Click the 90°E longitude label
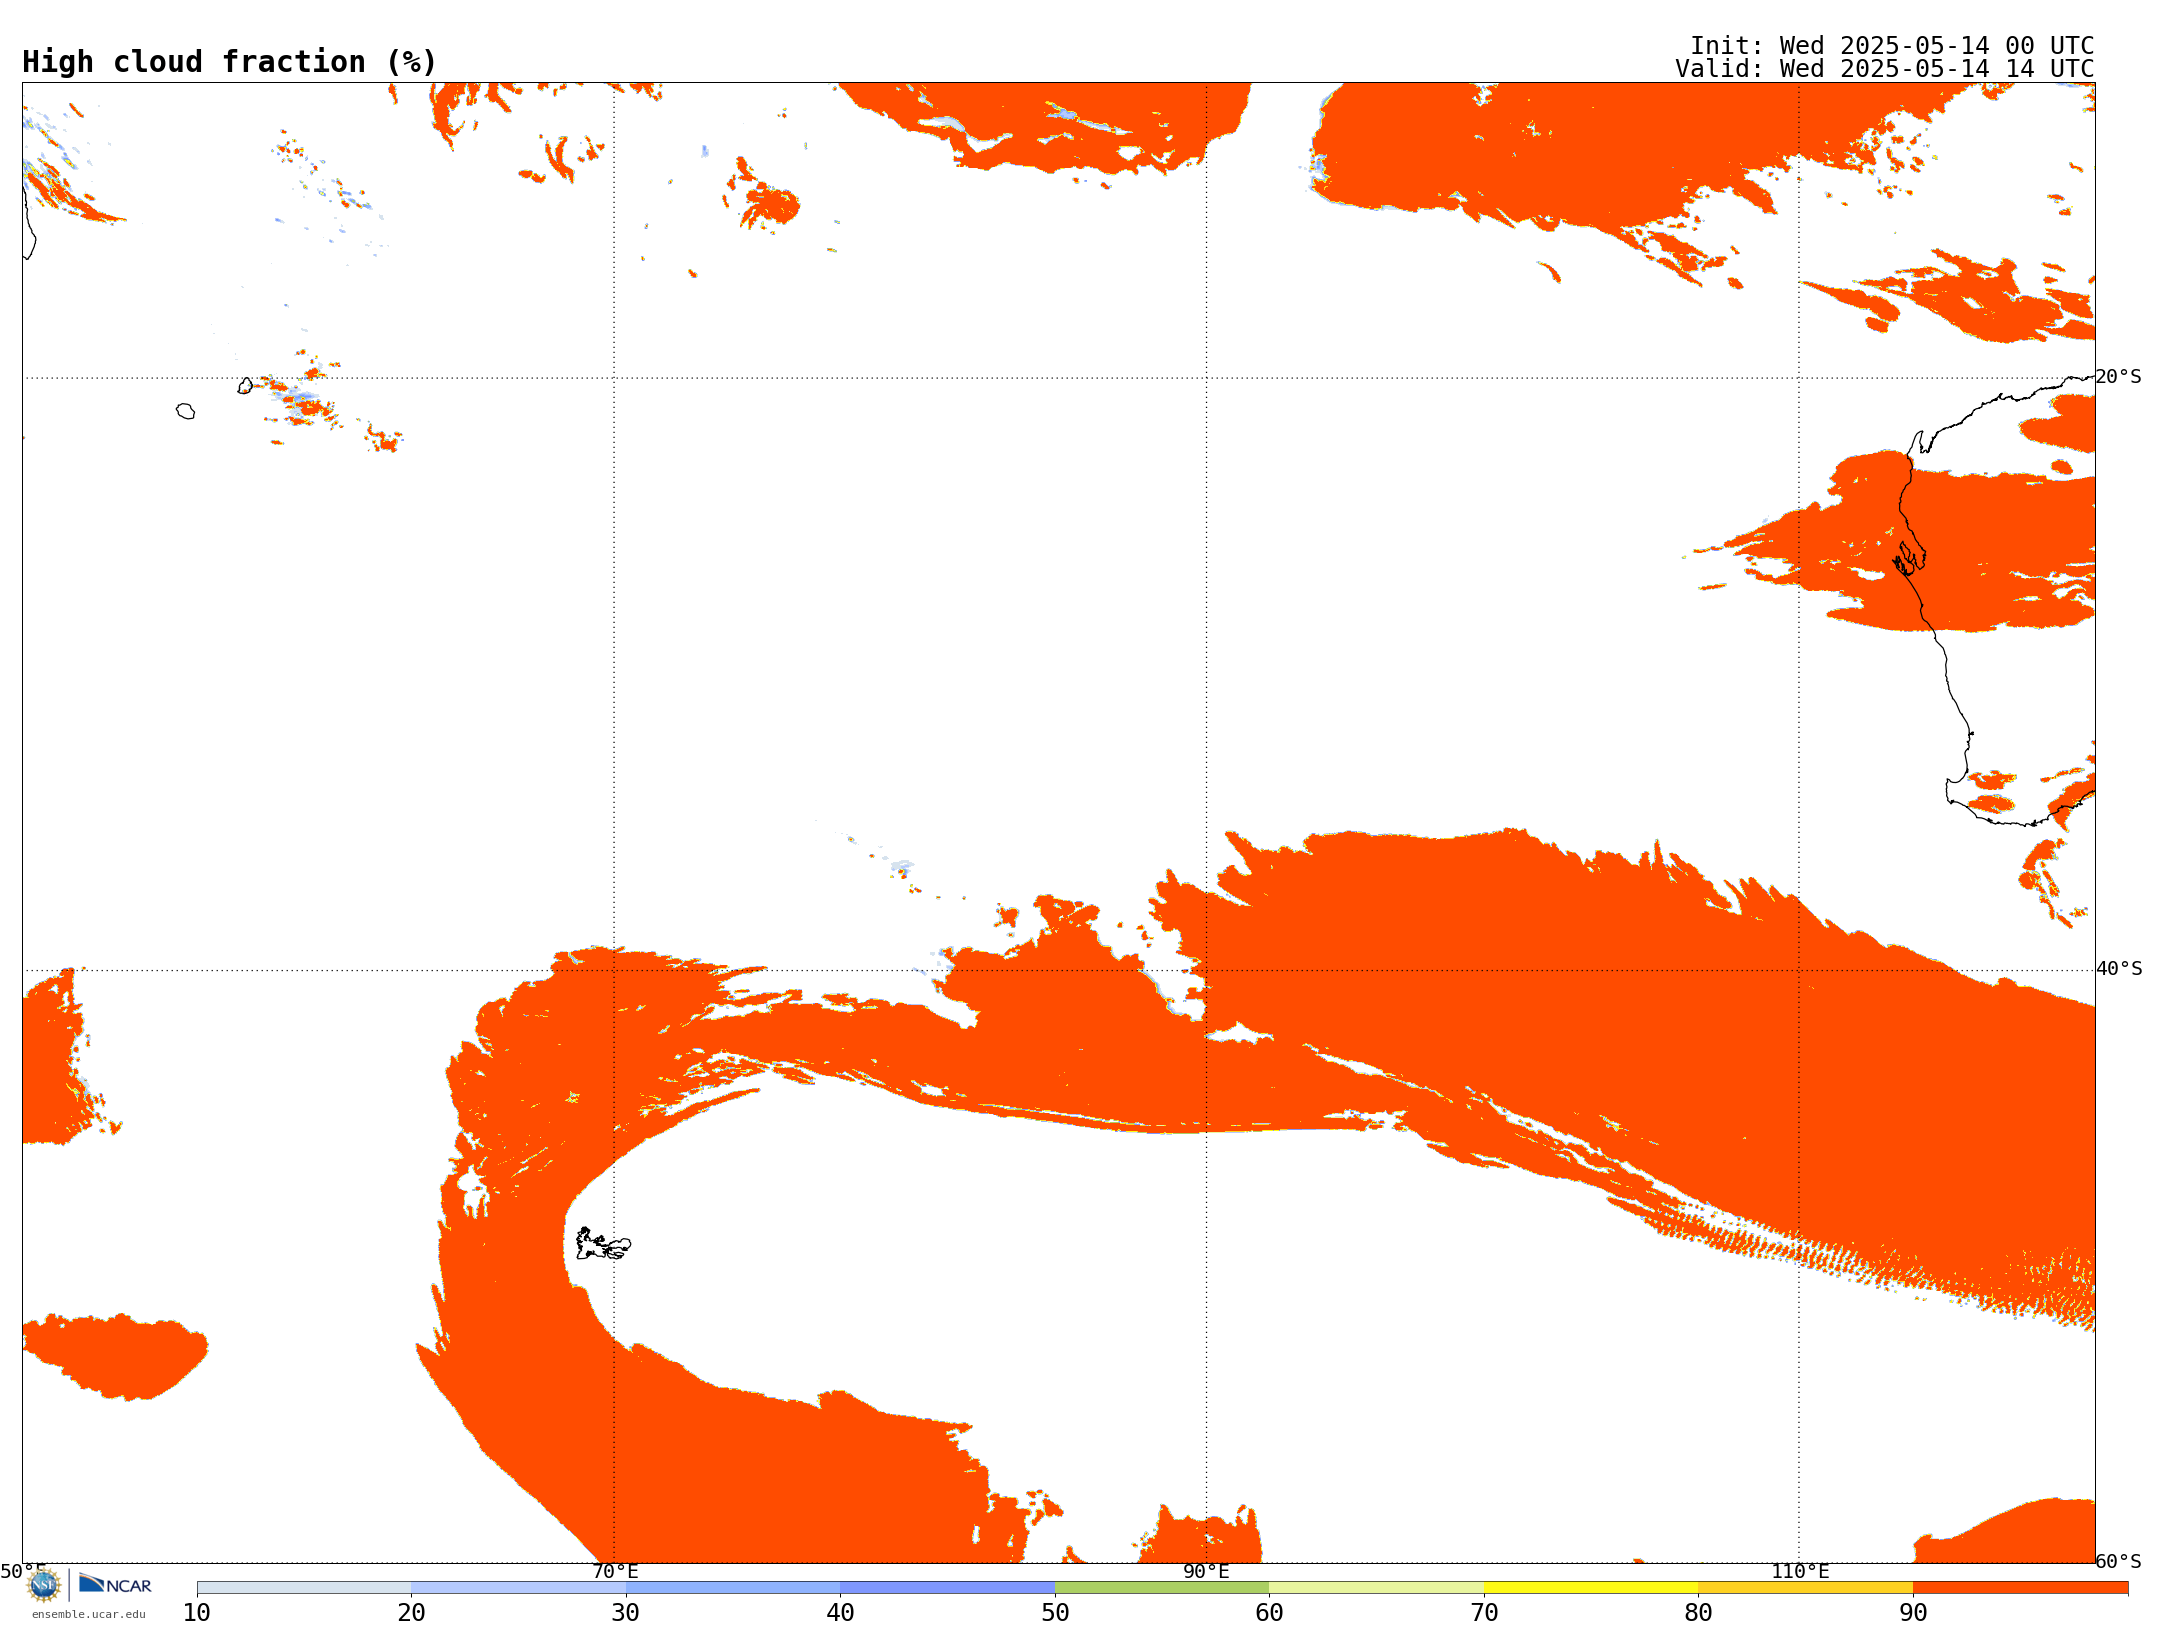This screenshot has height=1626, width=2160. click(x=1206, y=1571)
